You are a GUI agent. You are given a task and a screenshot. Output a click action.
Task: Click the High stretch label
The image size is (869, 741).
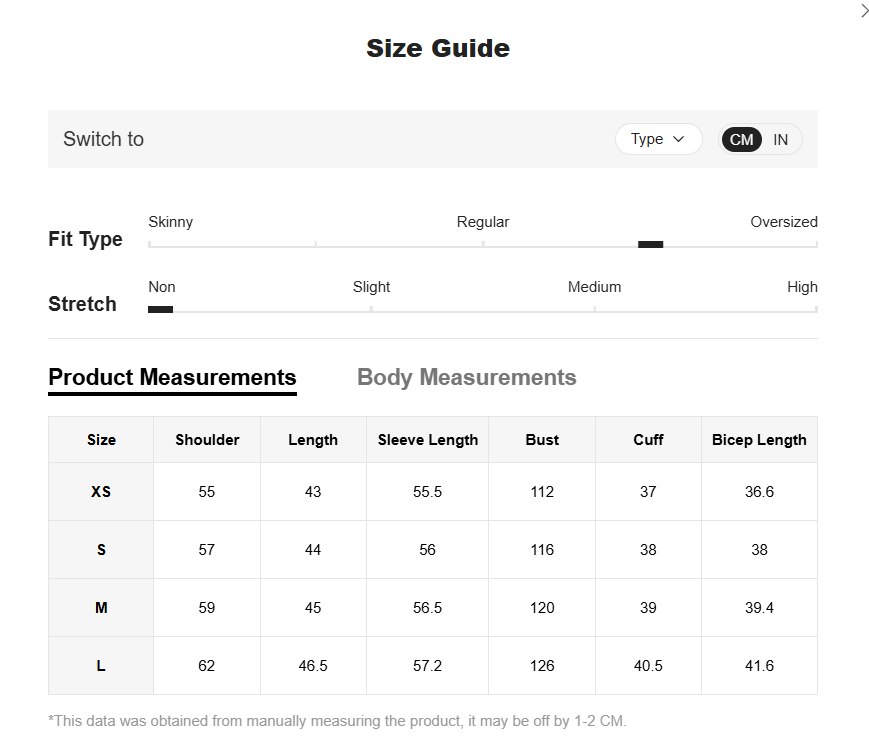tap(802, 287)
